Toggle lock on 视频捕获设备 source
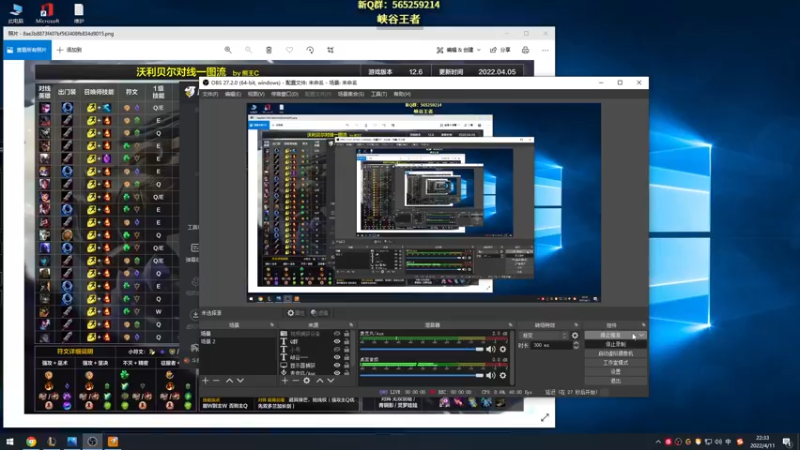Image resolution: width=800 pixels, height=450 pixels. (346, 334)
